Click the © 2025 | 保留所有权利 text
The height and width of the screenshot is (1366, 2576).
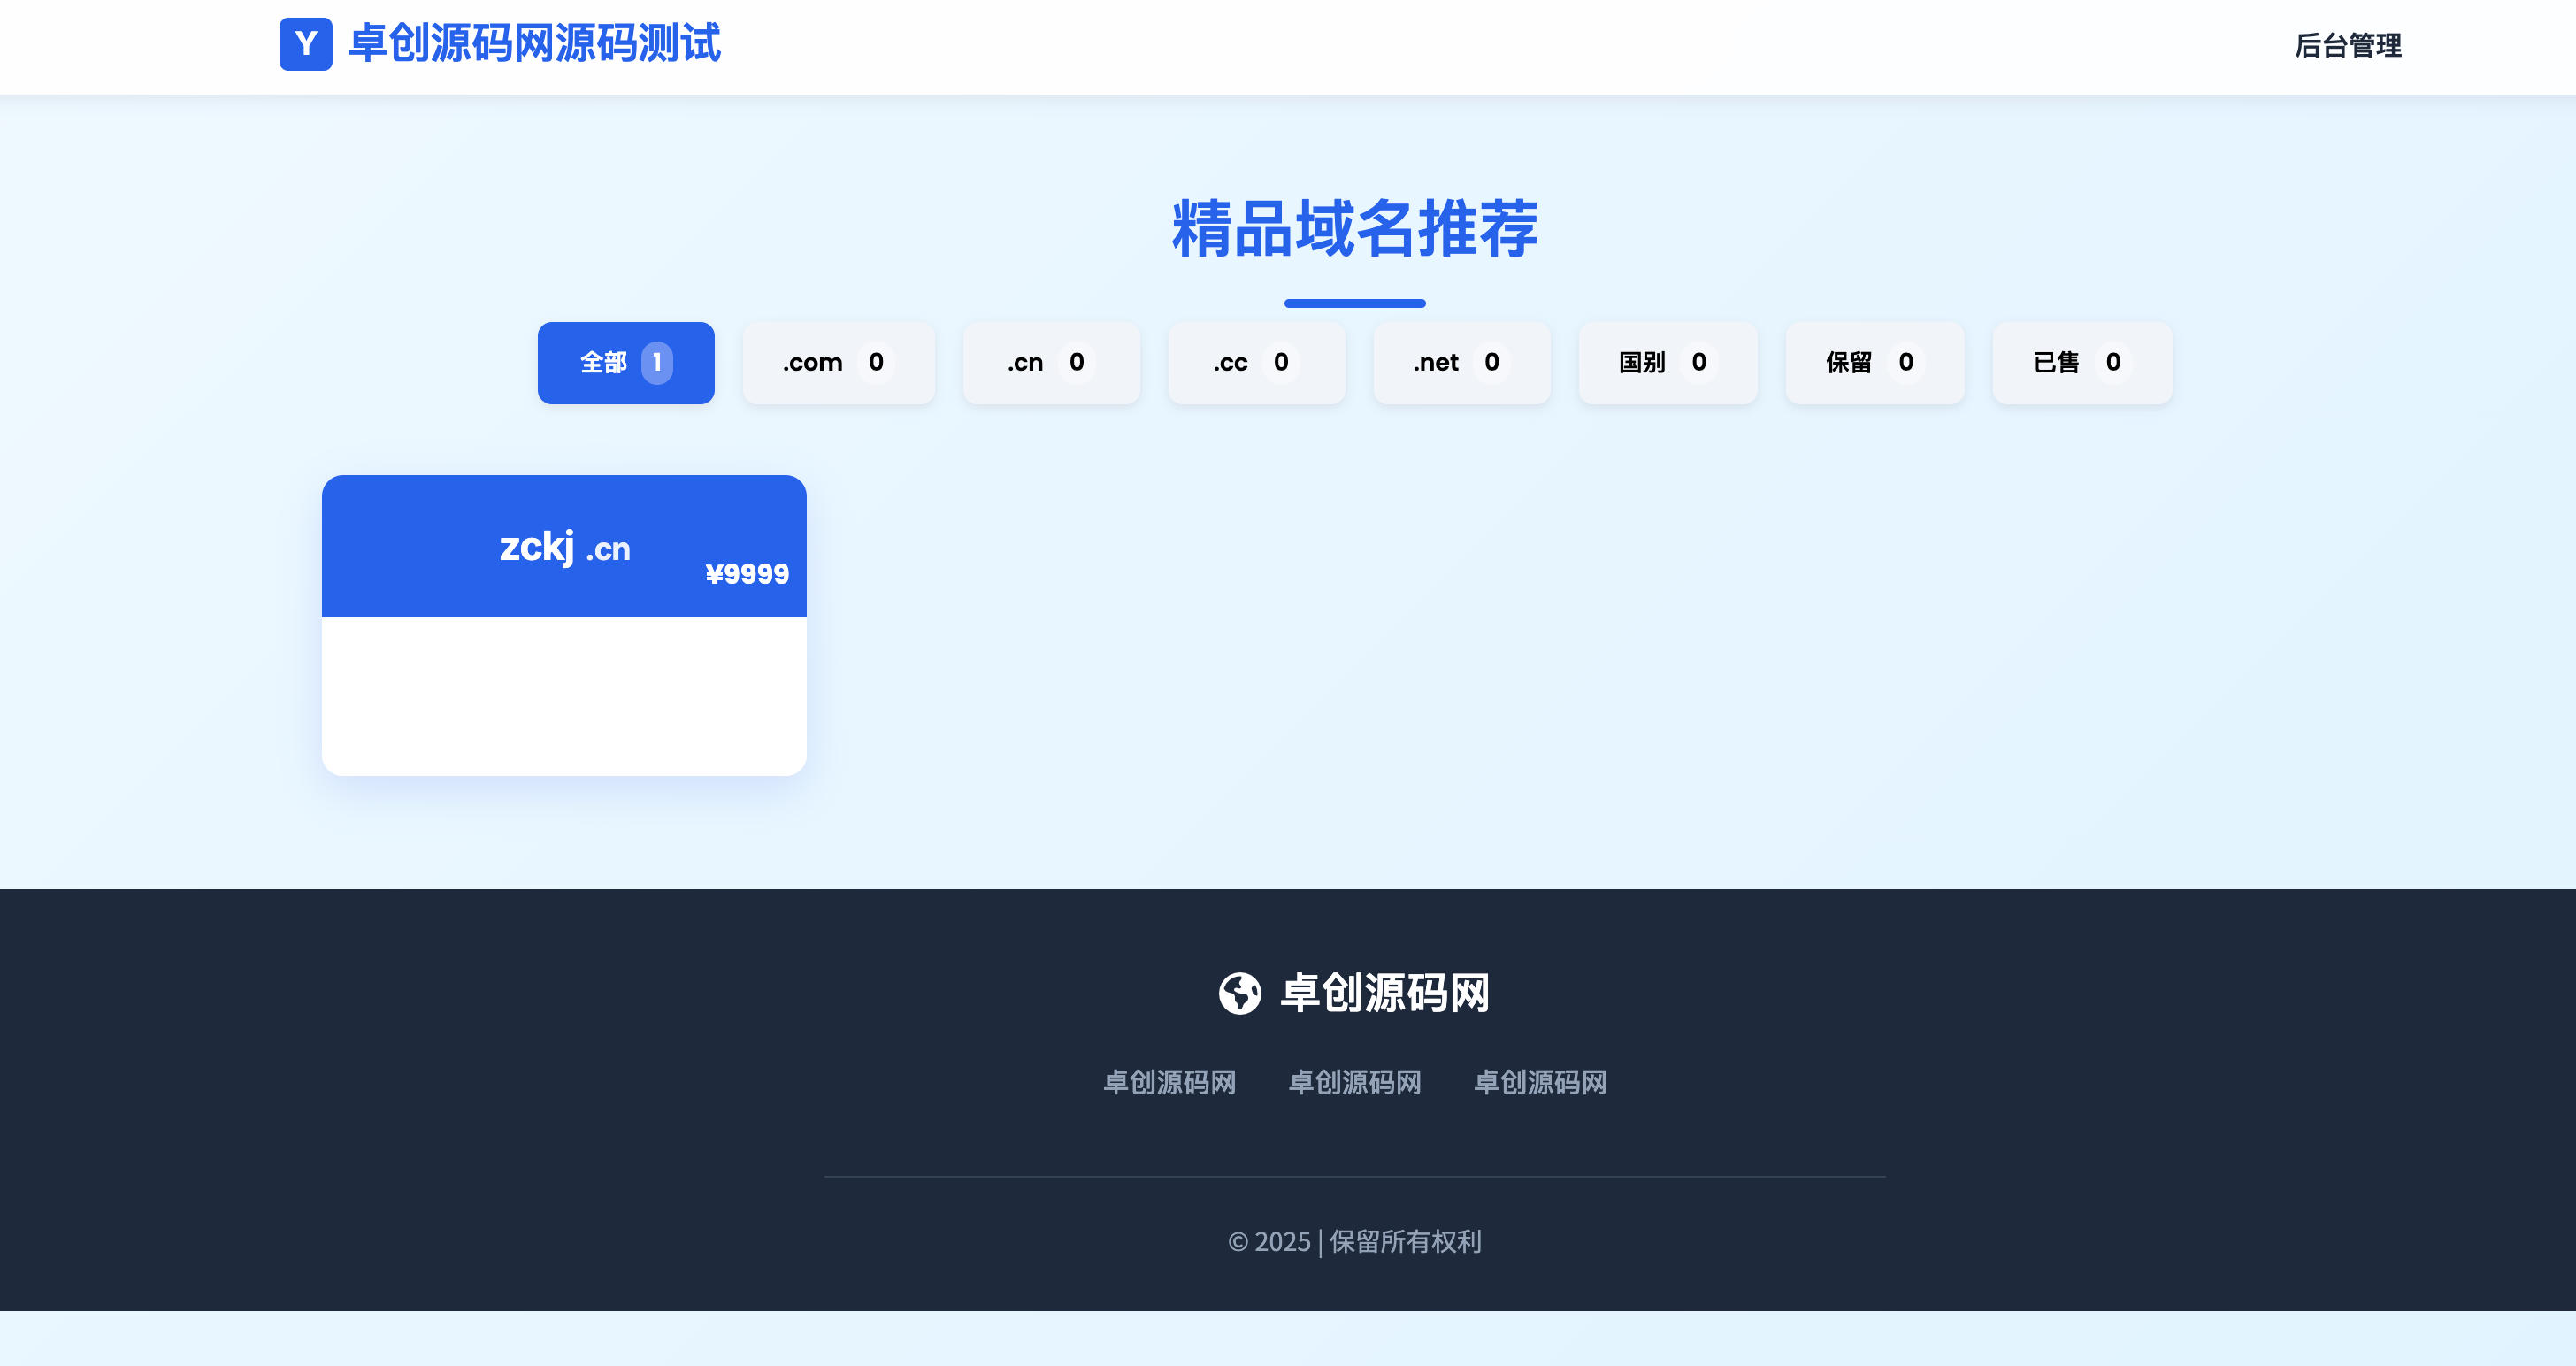pyautogui.click(x=1354, y=1242)
